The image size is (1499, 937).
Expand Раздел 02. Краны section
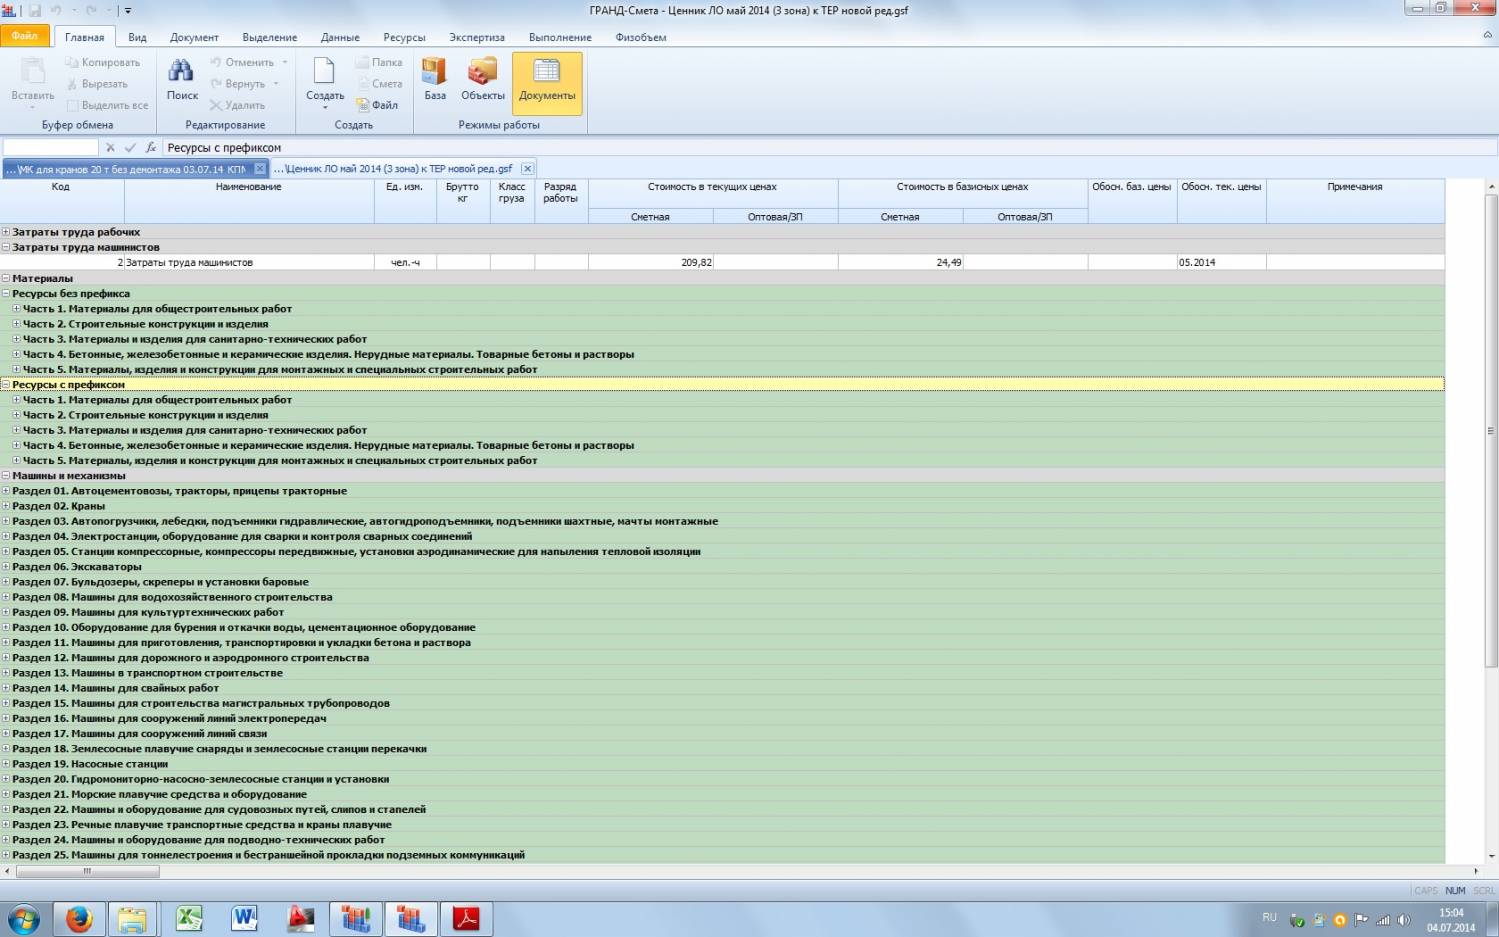point(6,506)
